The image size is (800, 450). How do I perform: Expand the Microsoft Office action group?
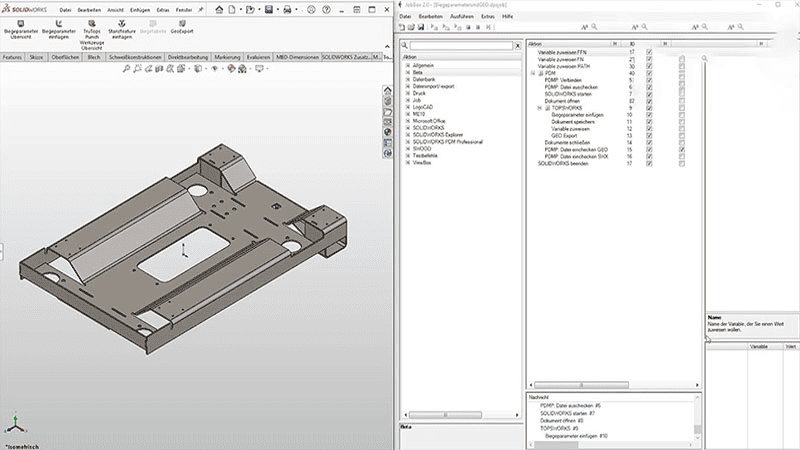click(x=408, y=121)
